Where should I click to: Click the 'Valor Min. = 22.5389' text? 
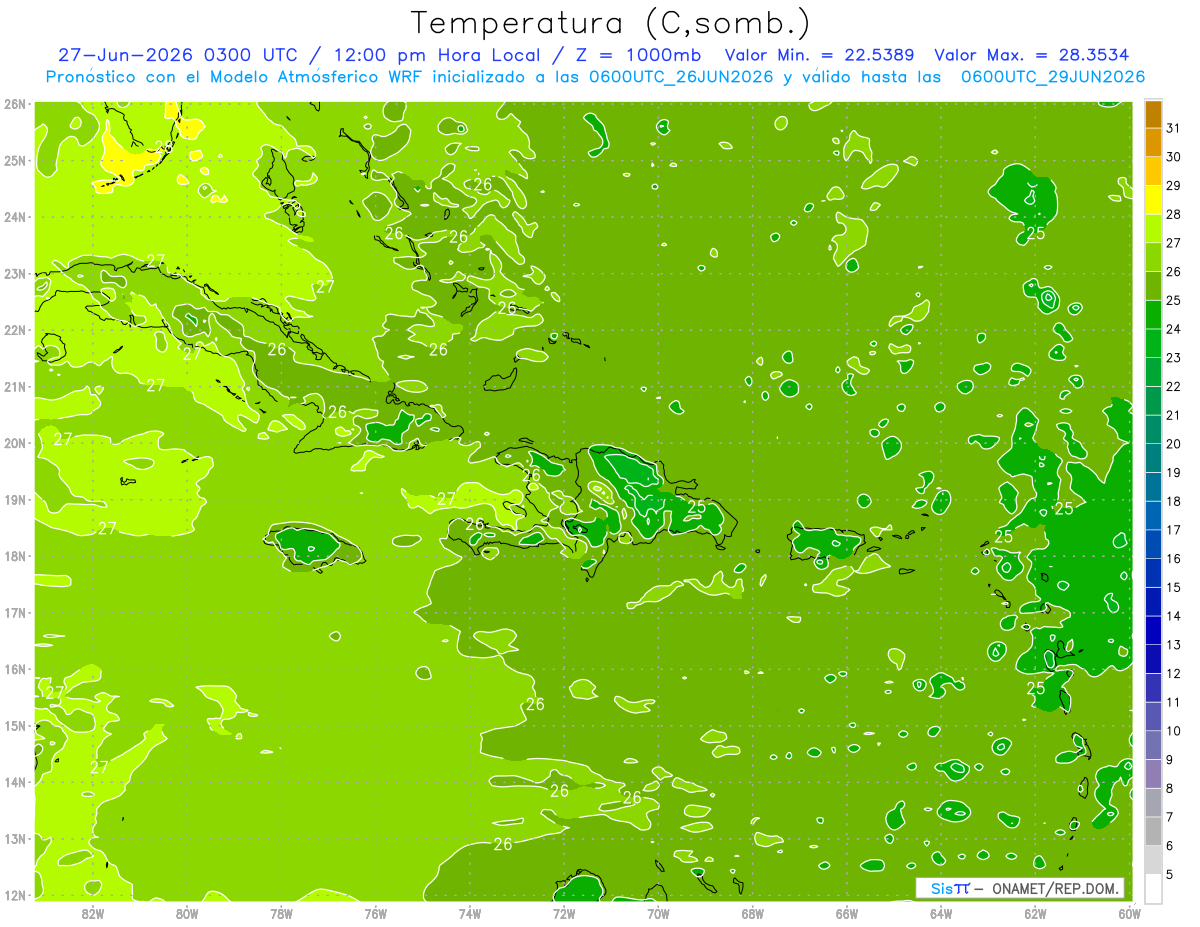820,55
